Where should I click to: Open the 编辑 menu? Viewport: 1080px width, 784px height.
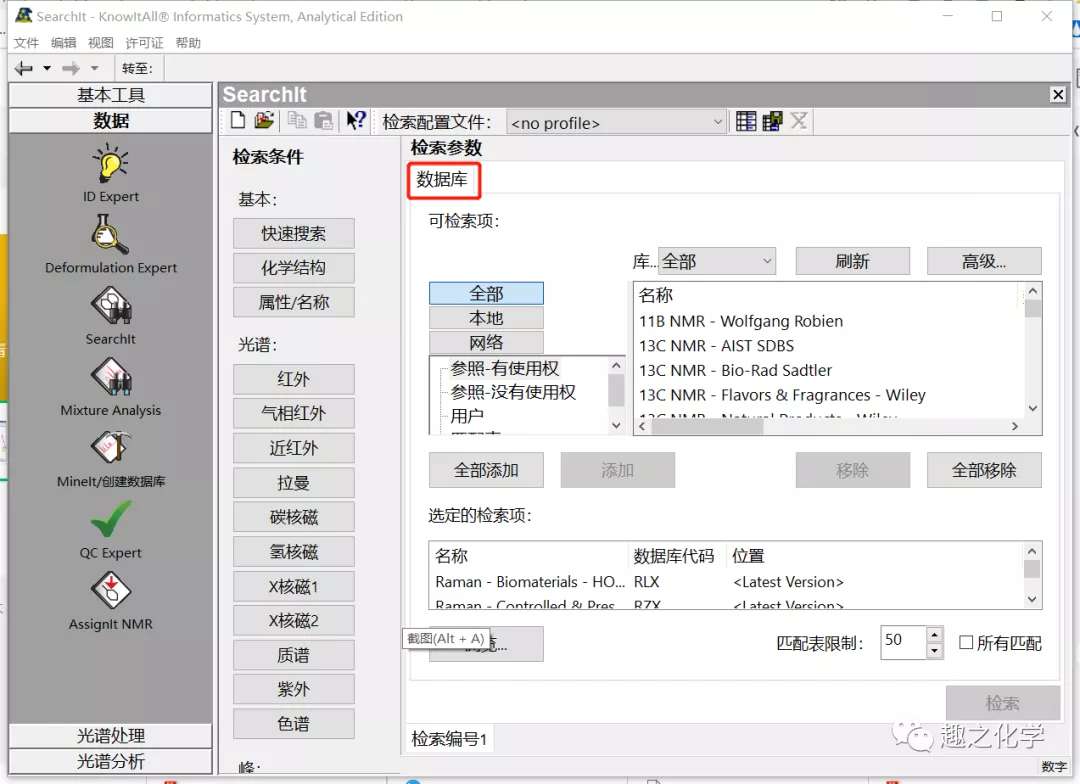(63, 43)
